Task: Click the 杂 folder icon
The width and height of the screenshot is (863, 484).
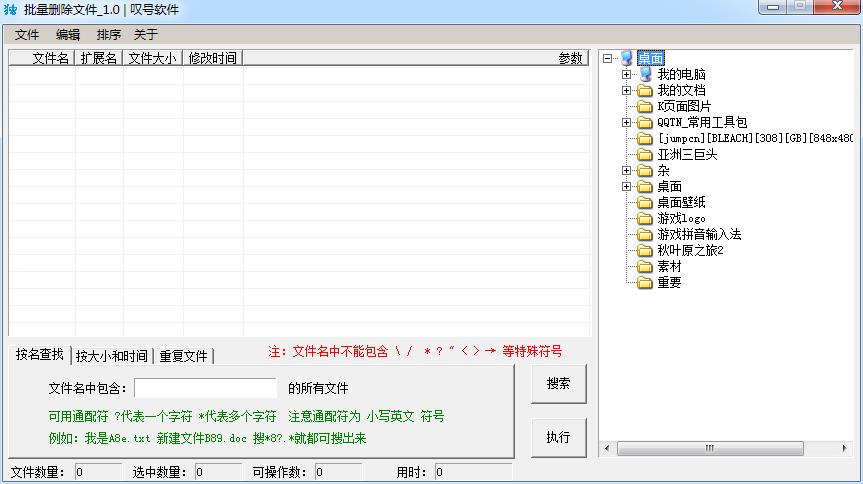Action: pos(644,171)
